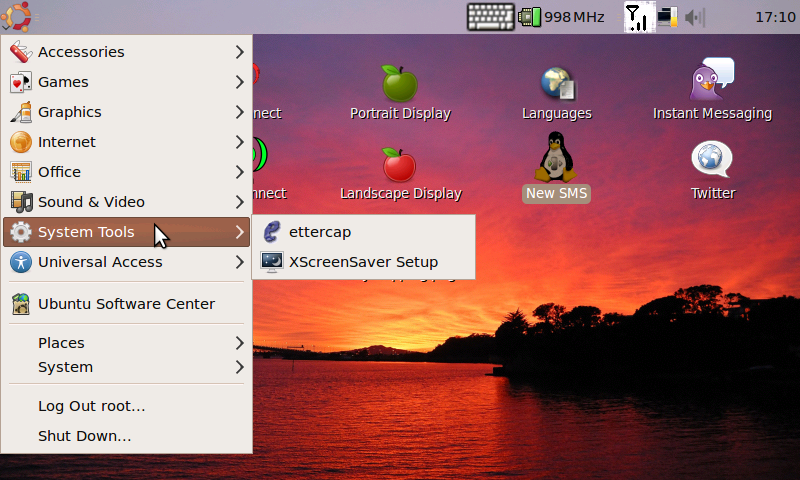Open the Portrait Display desktop icon
800x480 pixels.
coord(400,84)
